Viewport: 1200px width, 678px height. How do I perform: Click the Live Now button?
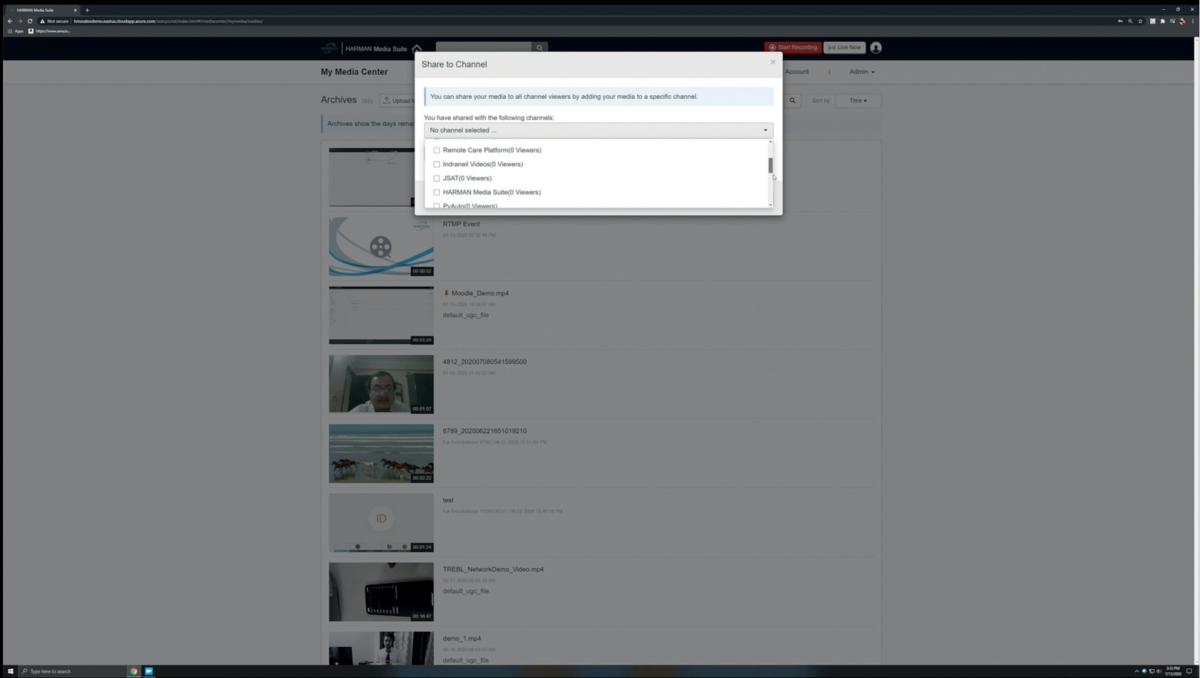pyautogui.click(x=844, y=47)
